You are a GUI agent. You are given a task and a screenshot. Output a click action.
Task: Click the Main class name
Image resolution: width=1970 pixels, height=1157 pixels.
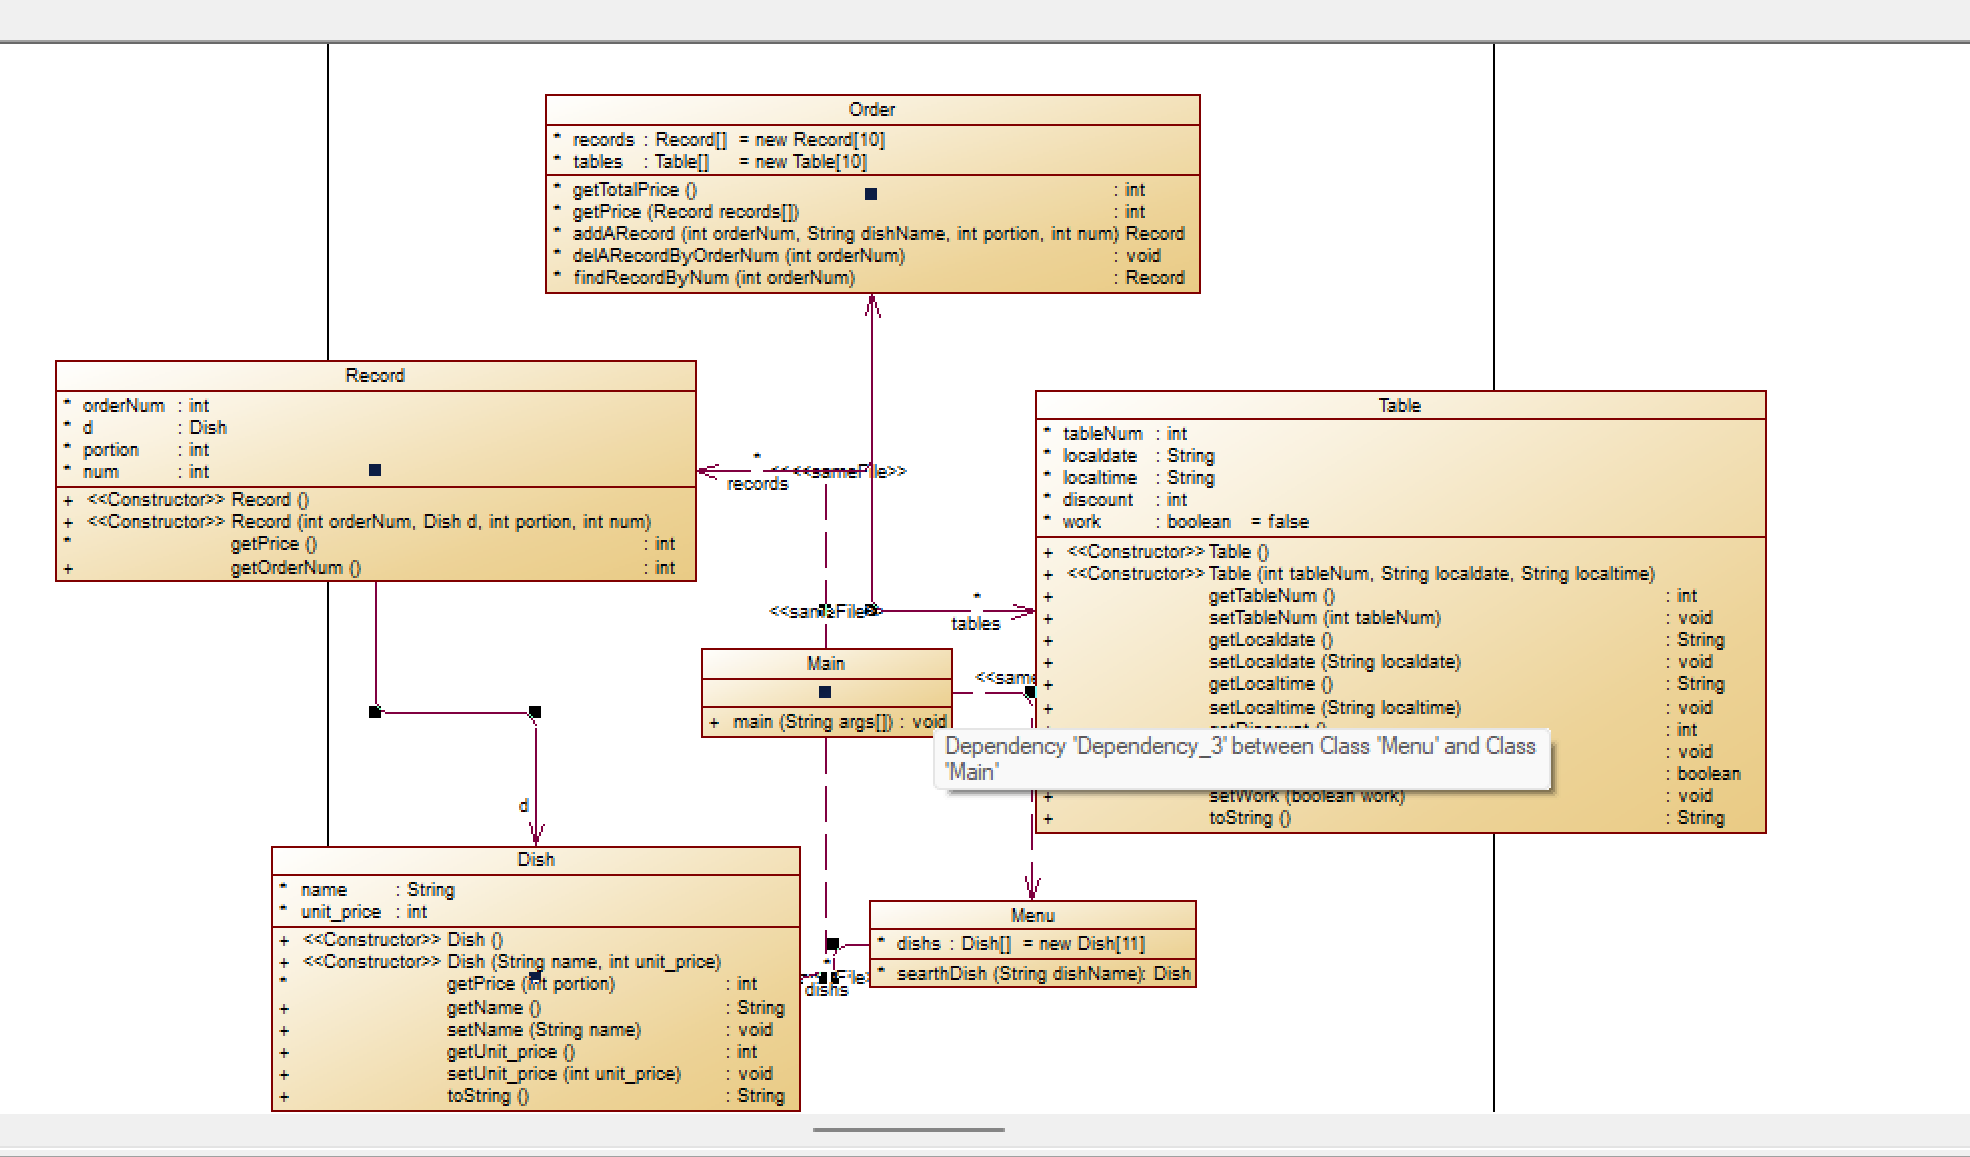pos(826,664)
